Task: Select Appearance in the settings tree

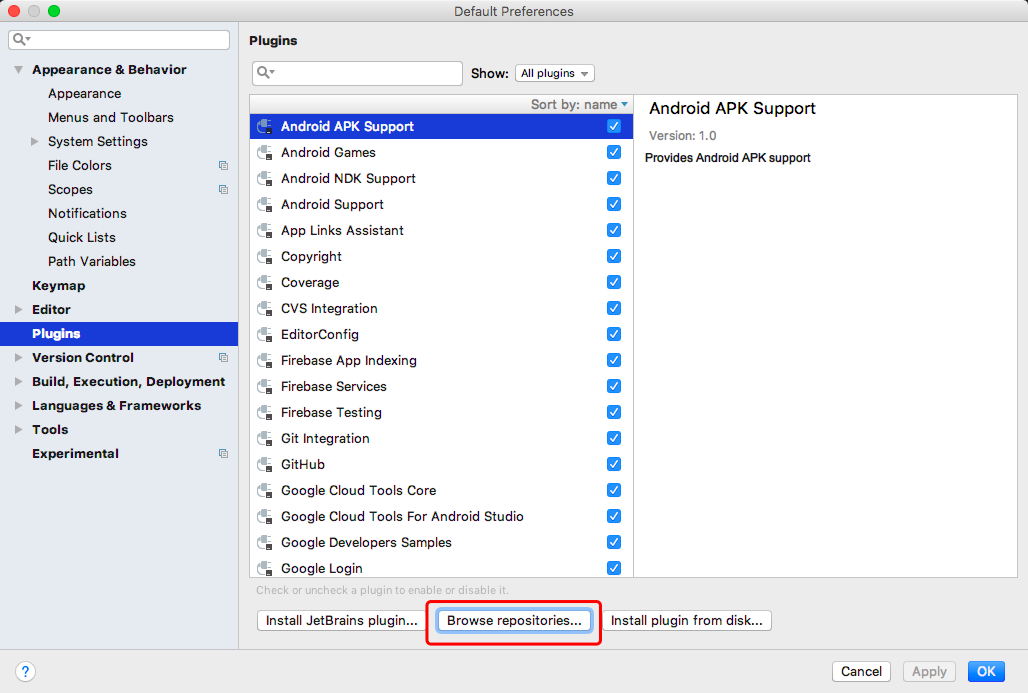Action: pos(85,94)
